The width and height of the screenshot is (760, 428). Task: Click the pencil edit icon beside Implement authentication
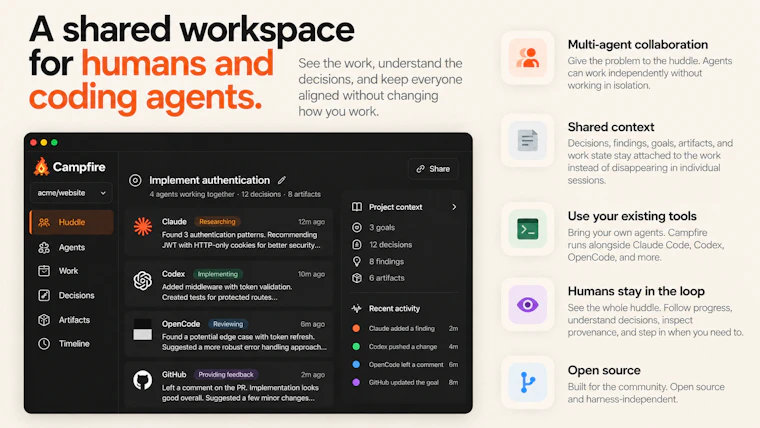[282, 180]
